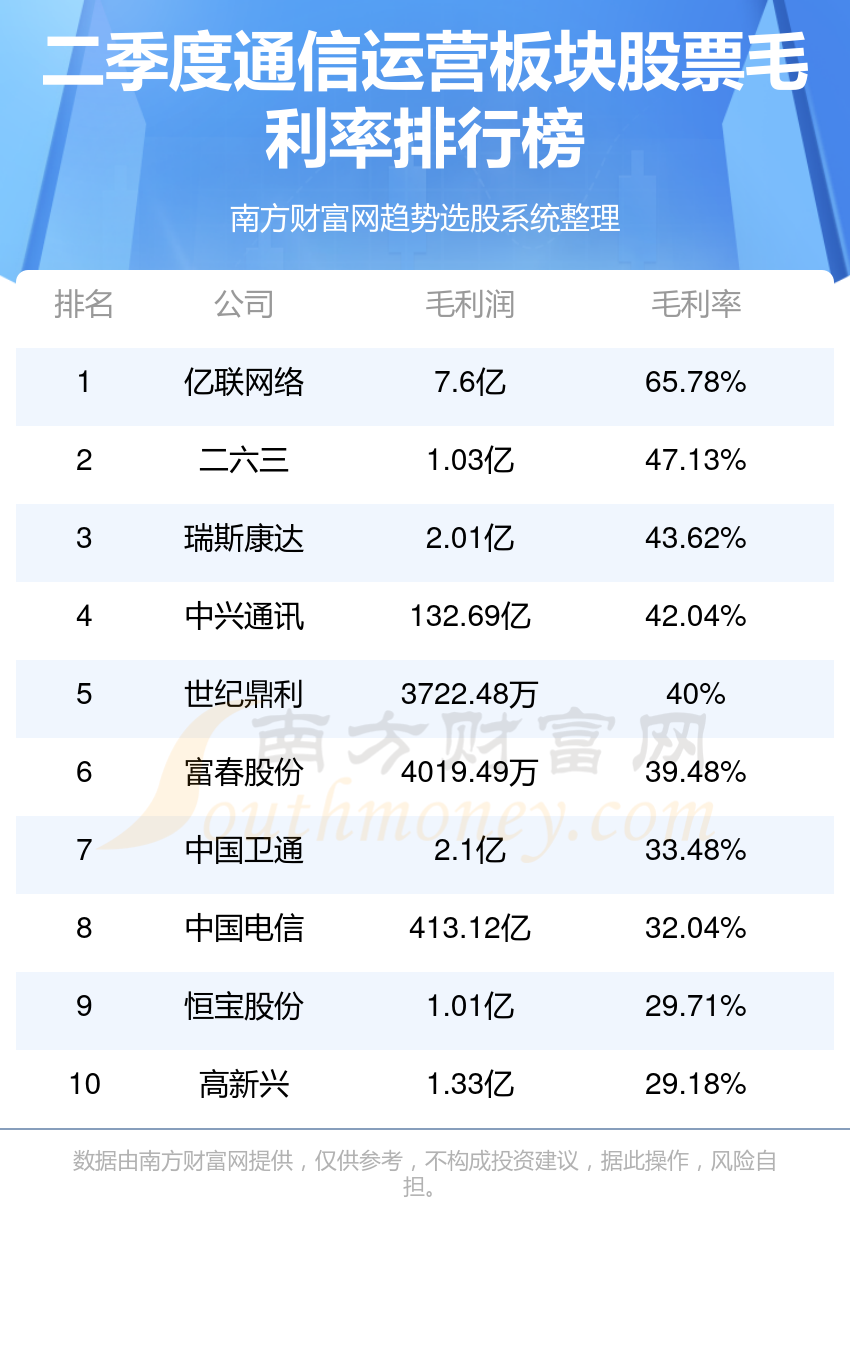
Task: Click the 世纪鼎利 company name
Action: pos(244,694)
